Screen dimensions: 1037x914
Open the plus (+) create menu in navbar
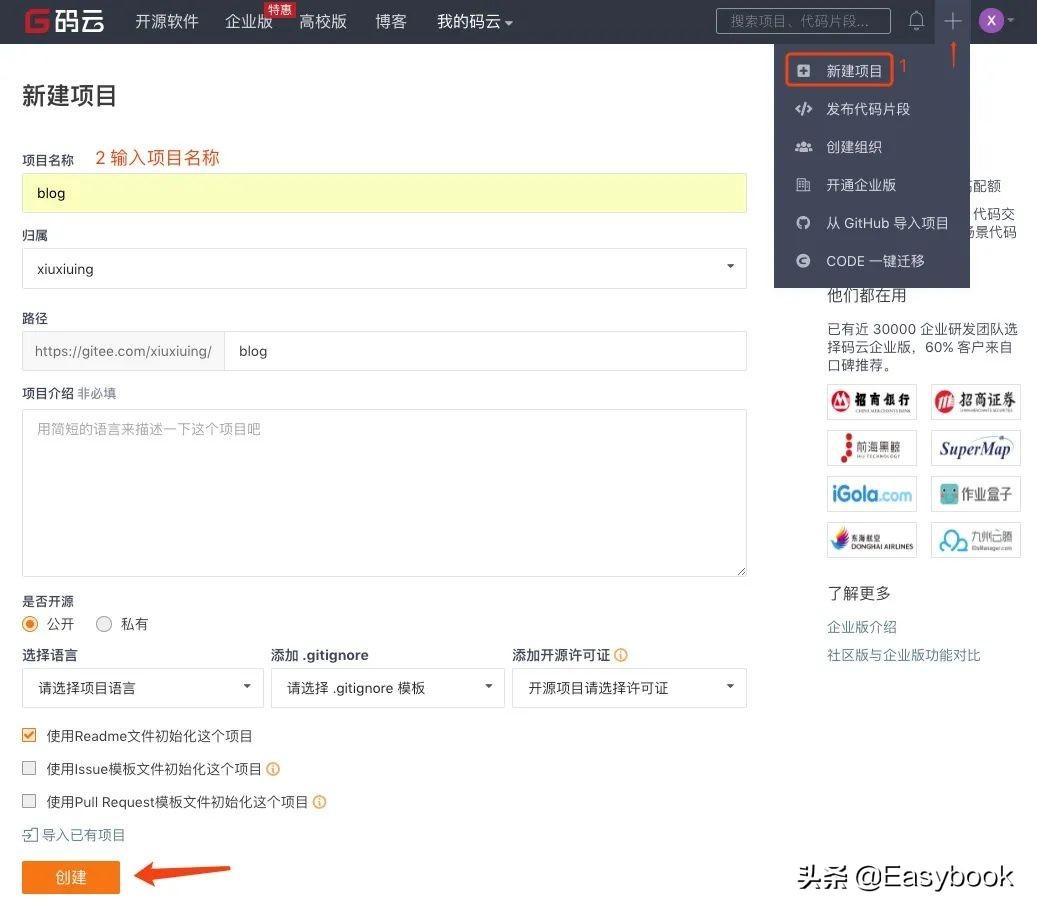952,20
